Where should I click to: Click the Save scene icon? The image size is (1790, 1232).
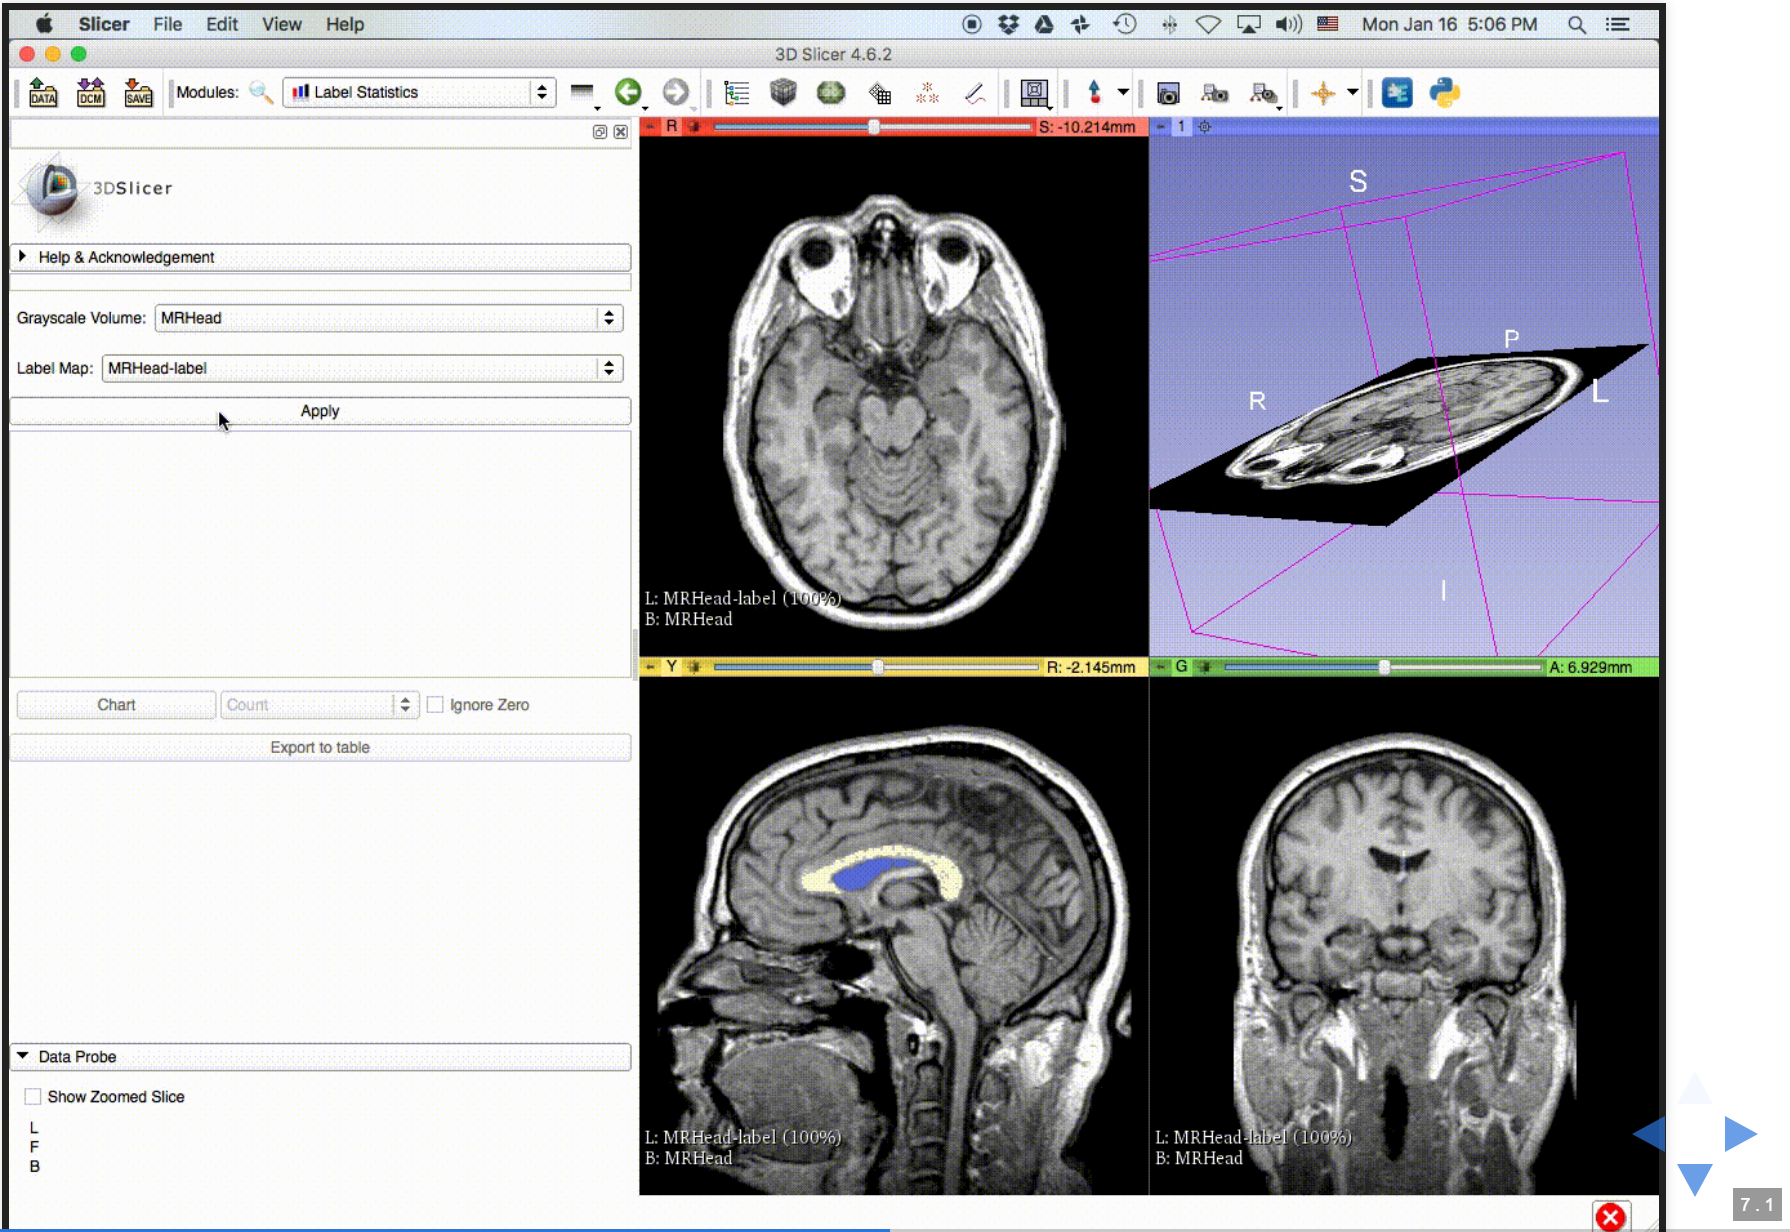pyautogui.click(x=138, y=93)
